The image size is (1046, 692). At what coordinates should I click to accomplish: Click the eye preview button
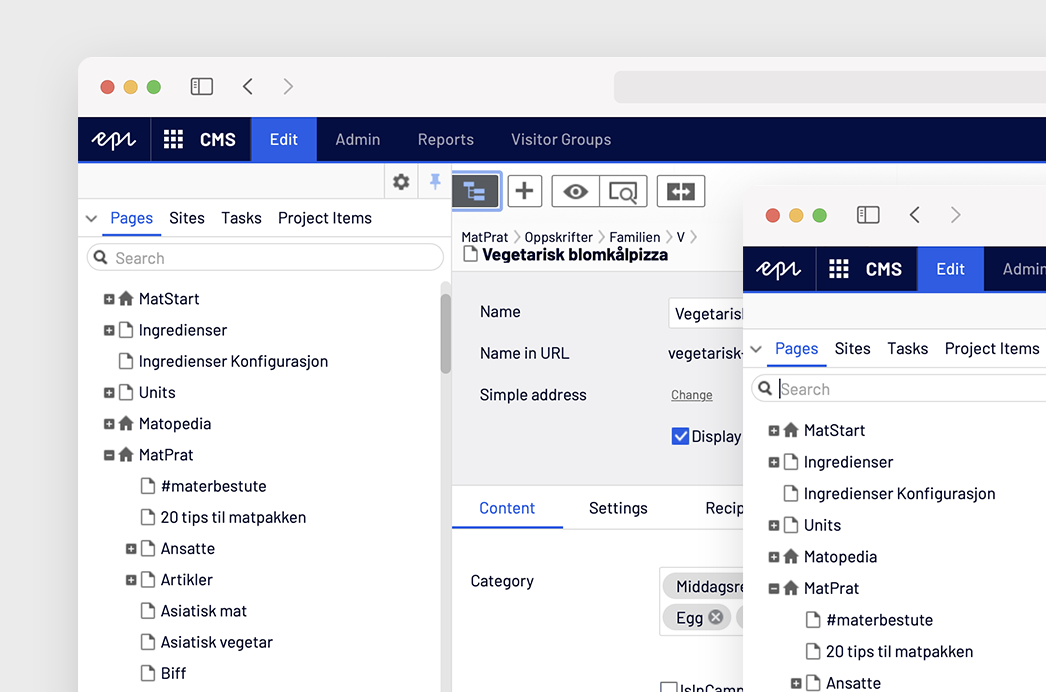point(575,192)
